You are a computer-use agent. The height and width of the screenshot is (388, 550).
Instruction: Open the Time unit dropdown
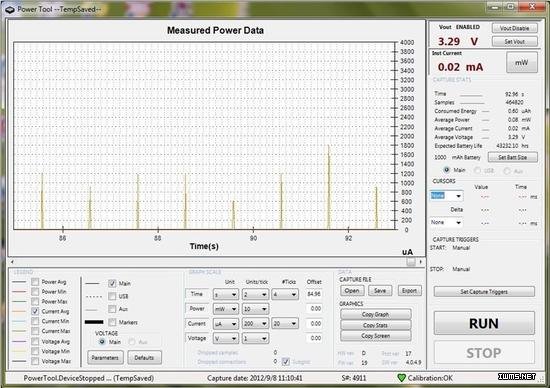[226, 294]
